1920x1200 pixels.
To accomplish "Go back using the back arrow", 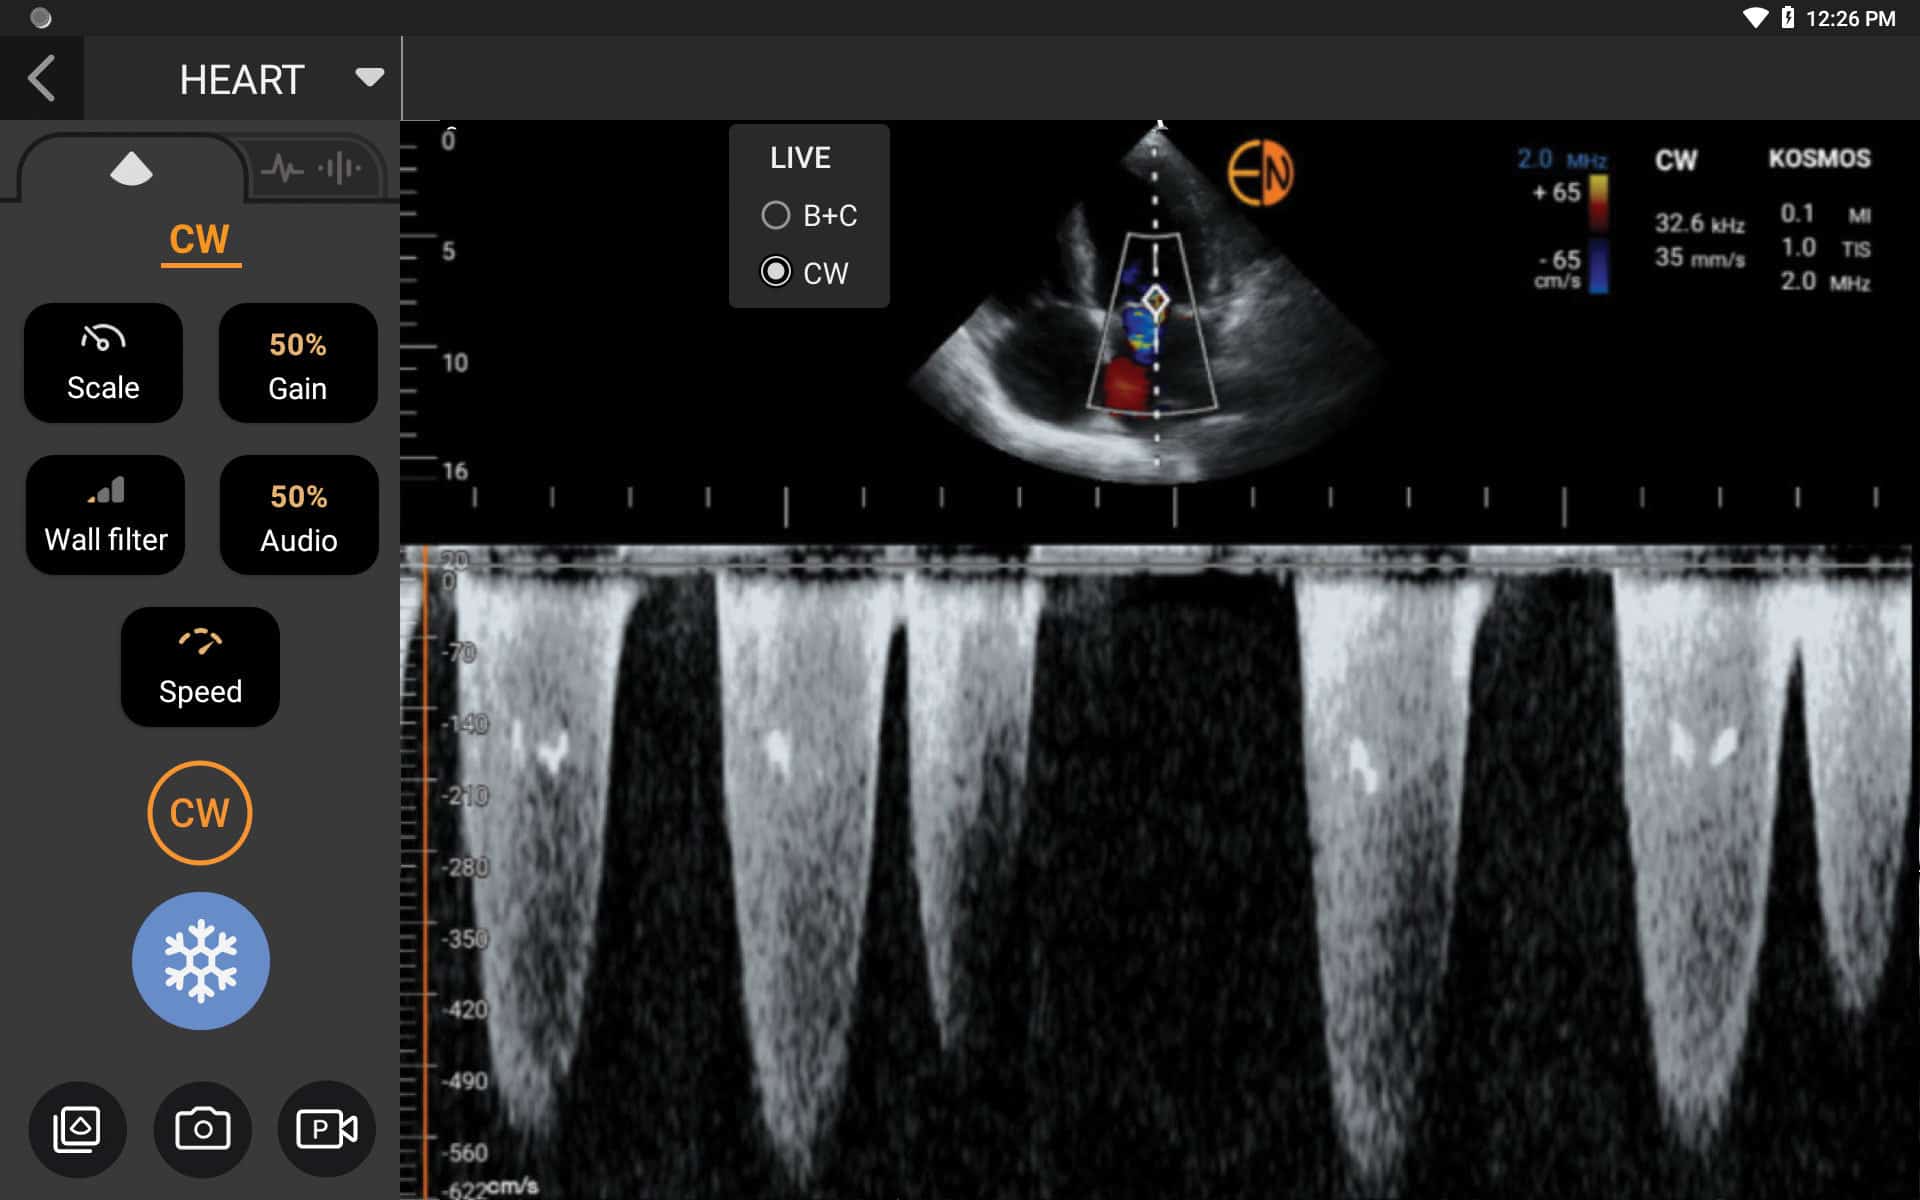I will pyautogui.click(x=42, y=77).
